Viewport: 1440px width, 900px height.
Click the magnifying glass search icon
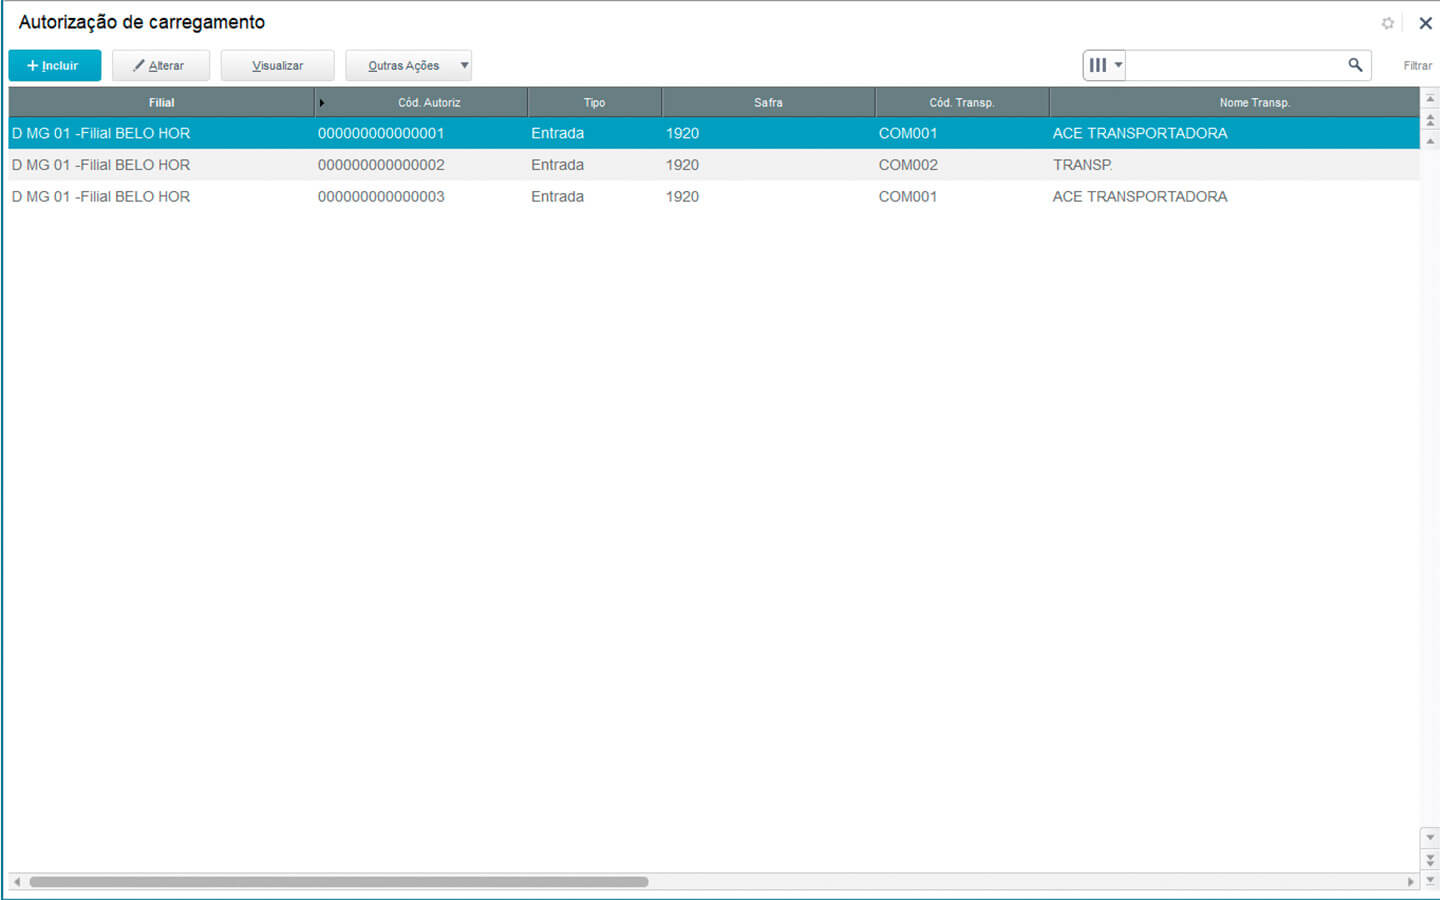(1355, 65)
